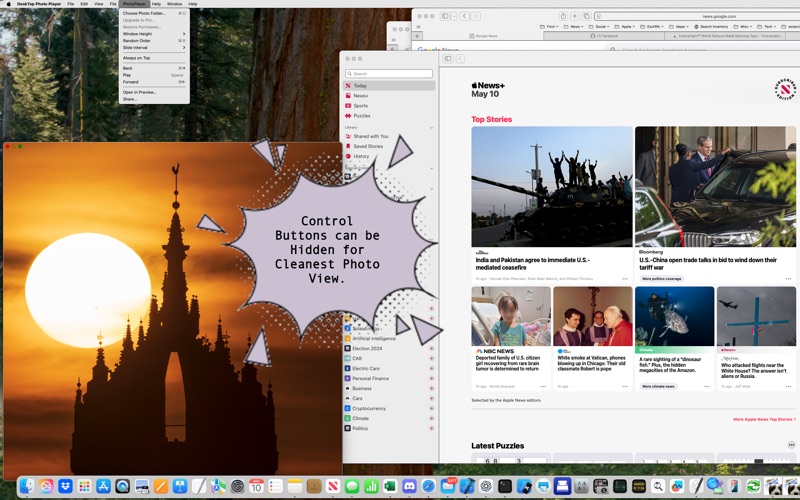Toggle follow button beside Personal Finance
Screen dimensions: 800x500
click(431, 379)
